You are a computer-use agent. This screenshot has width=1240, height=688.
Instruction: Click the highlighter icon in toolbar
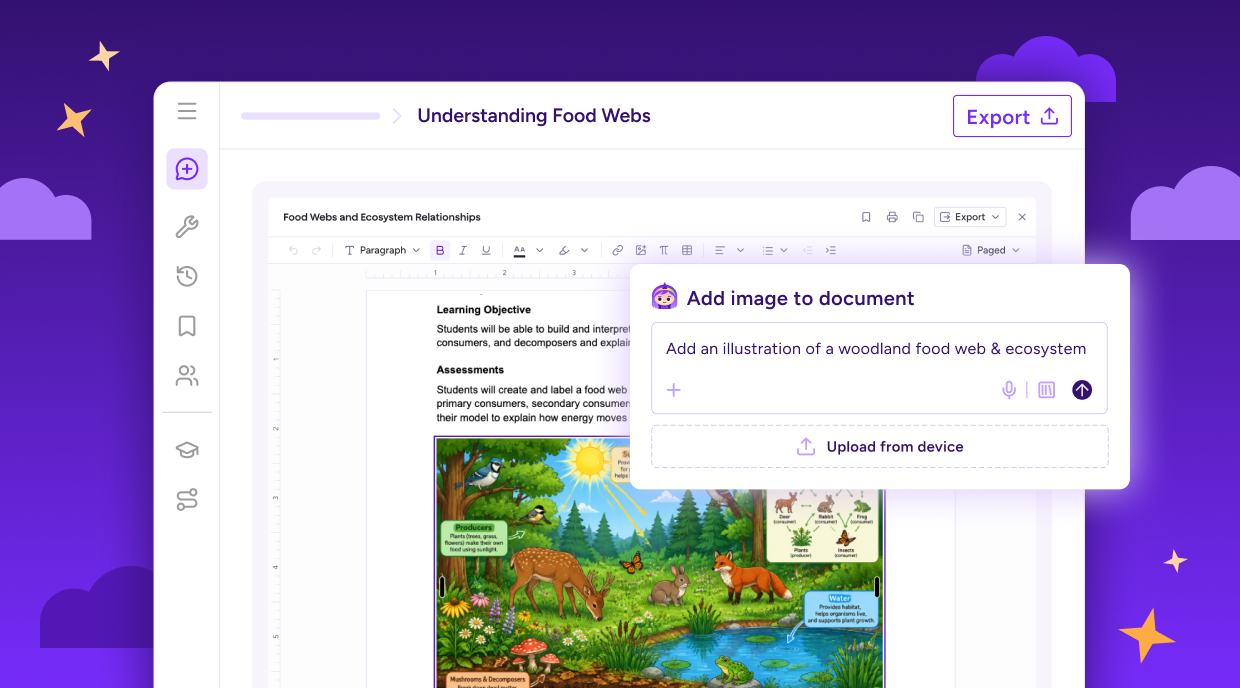tap(564, 250)
